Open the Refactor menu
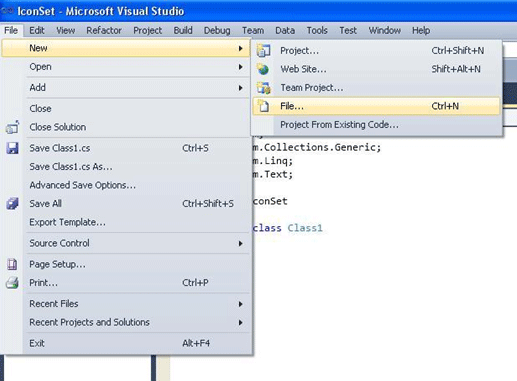The height and width of the screenshot is (381, 517). [104, 30]
